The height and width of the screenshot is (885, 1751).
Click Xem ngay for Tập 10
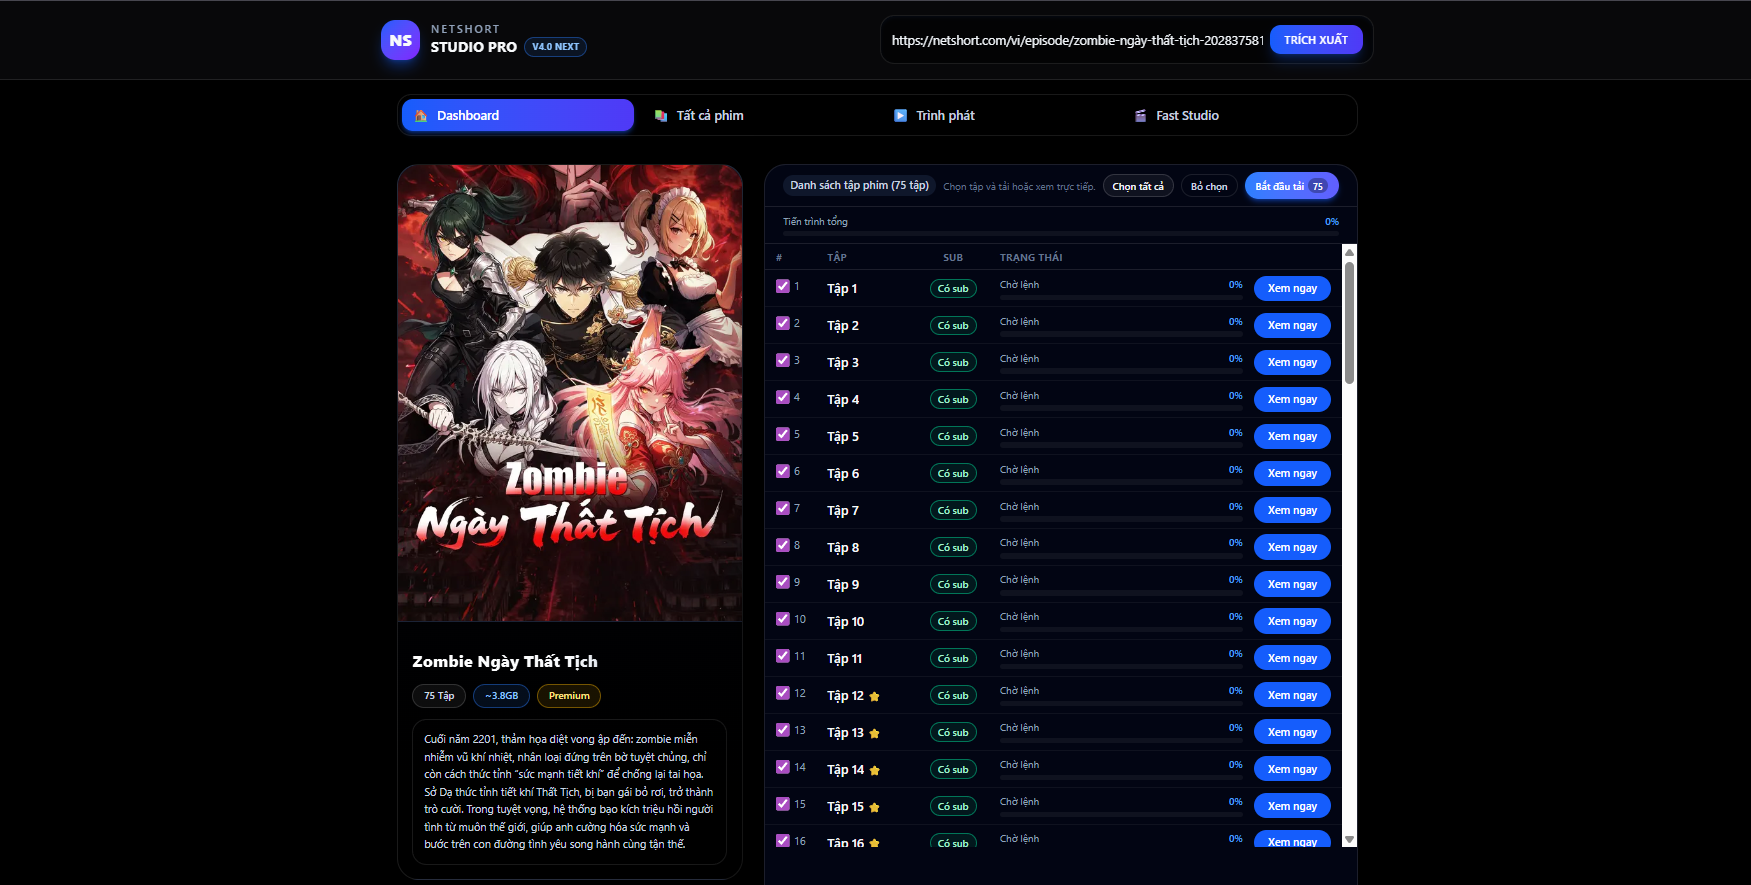tap(1292, 621)
